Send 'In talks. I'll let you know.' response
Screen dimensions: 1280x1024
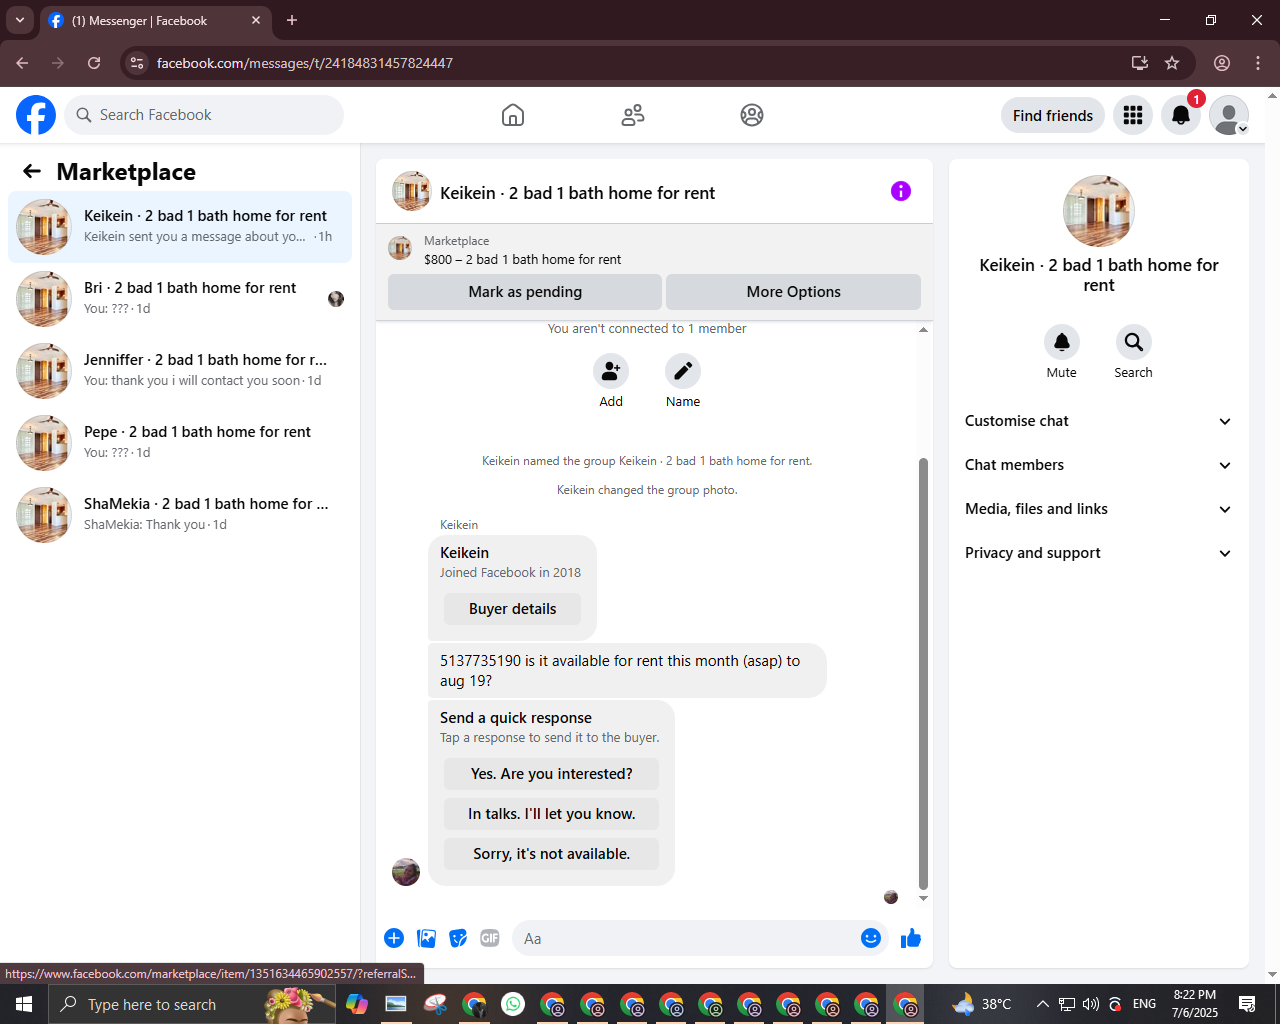pos(551,814)
